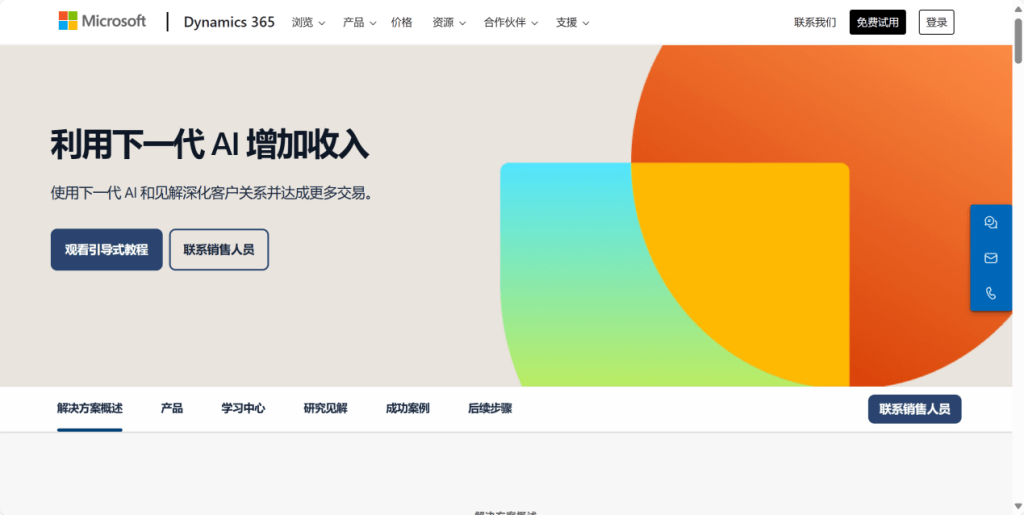
Task: Select the 学习中心 tab
Action: (243, 408)
